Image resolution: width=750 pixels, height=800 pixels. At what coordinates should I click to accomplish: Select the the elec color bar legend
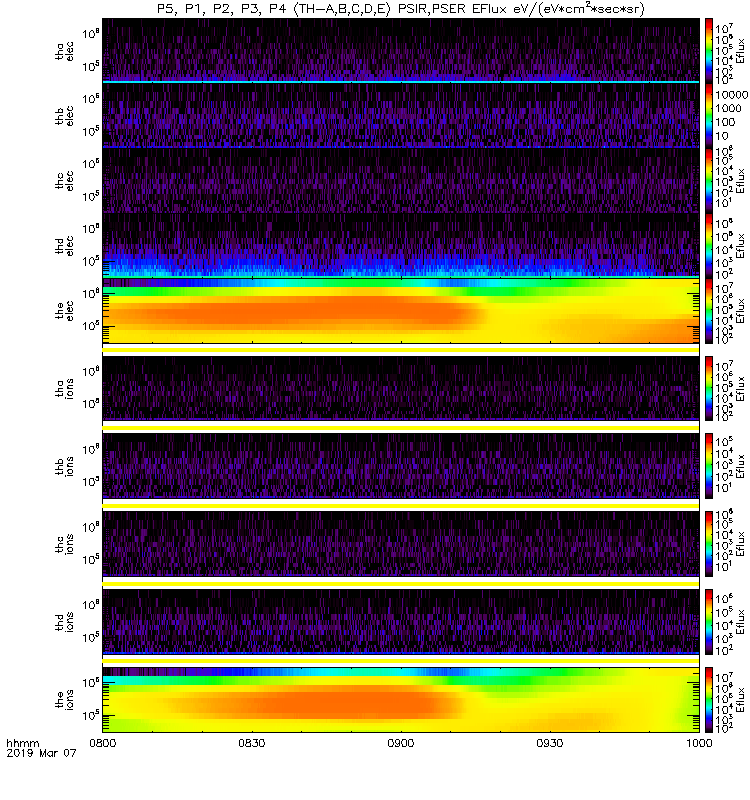click(709, 311)
